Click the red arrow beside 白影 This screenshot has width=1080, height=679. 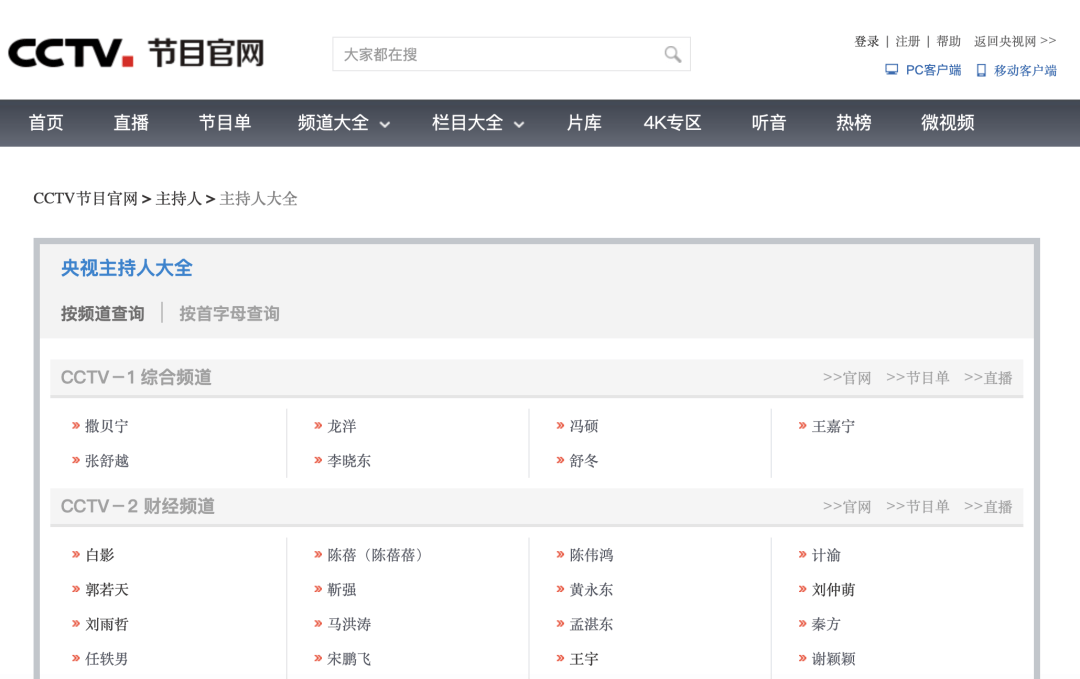click(x=75, y=554)
